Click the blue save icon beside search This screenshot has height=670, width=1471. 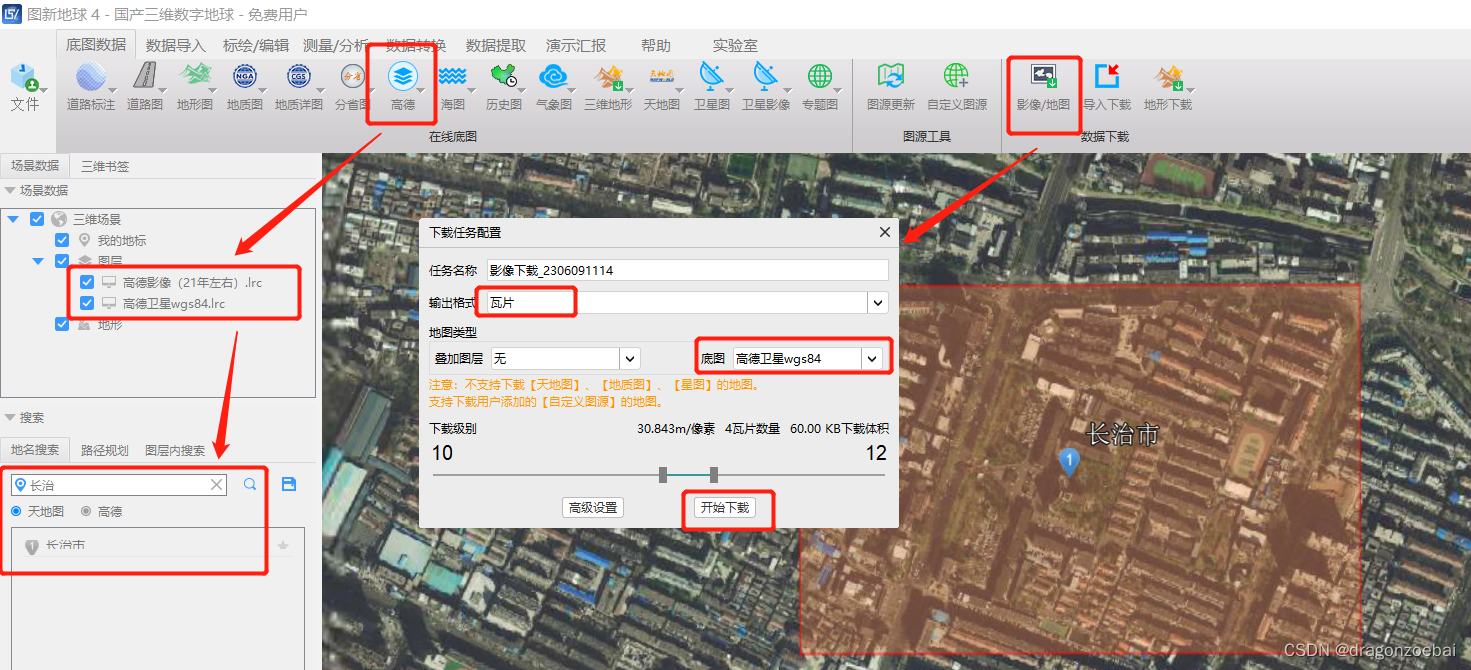coord(289,484)
